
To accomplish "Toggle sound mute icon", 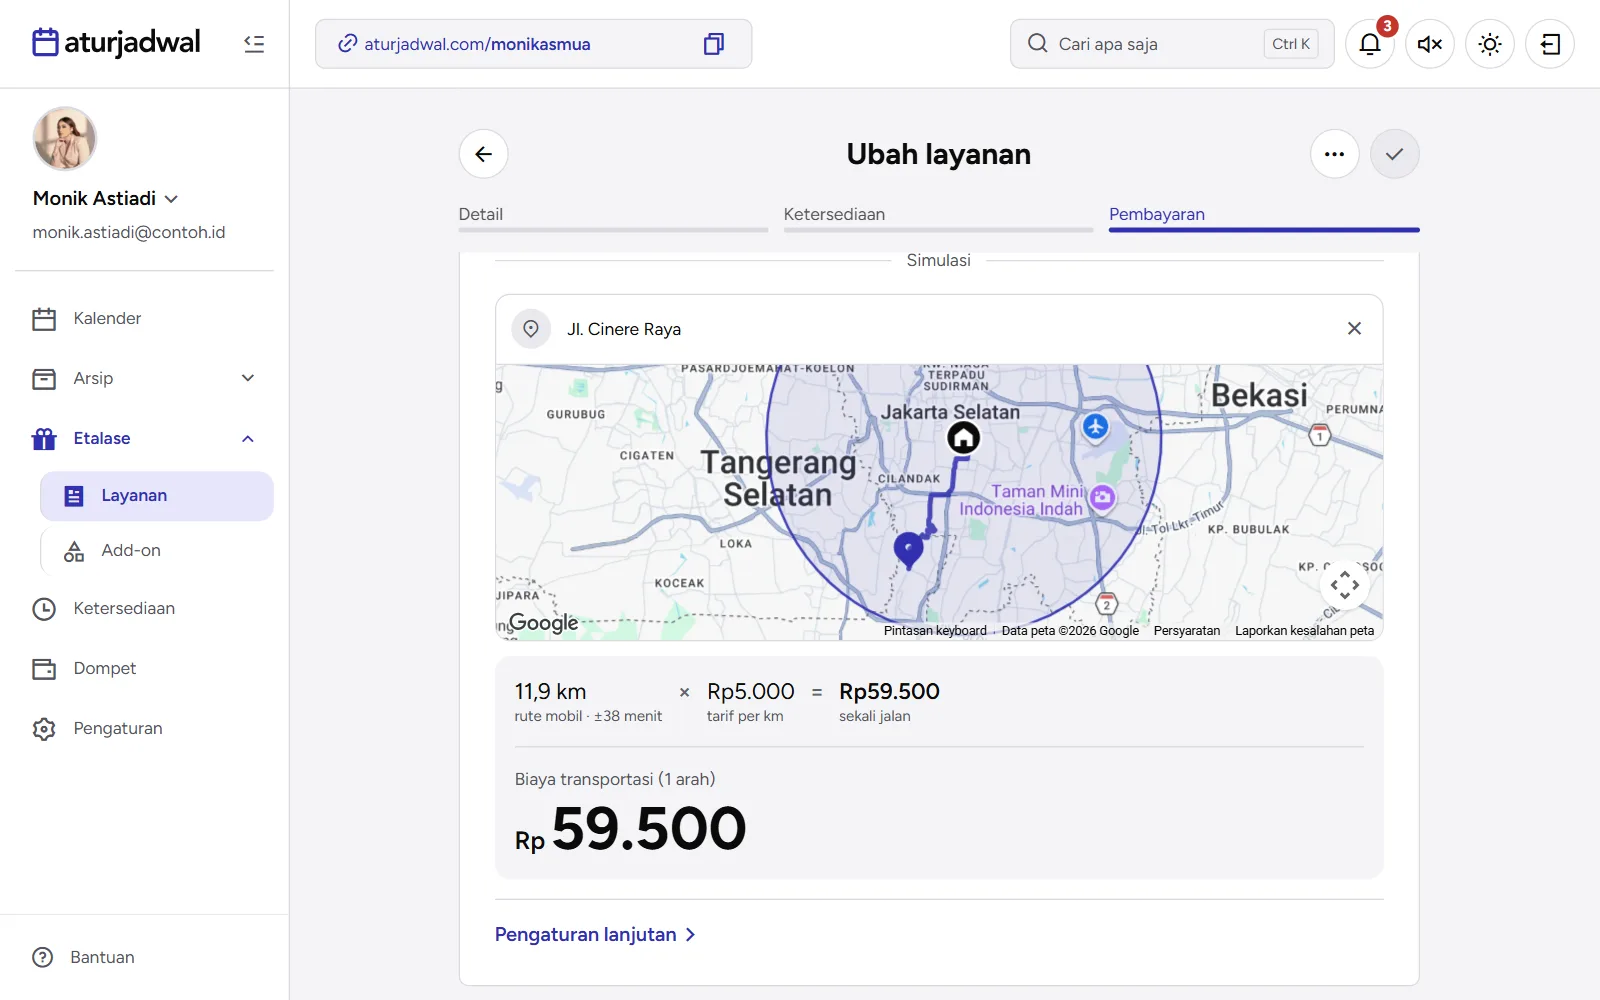I will (x=1430, y=44).
